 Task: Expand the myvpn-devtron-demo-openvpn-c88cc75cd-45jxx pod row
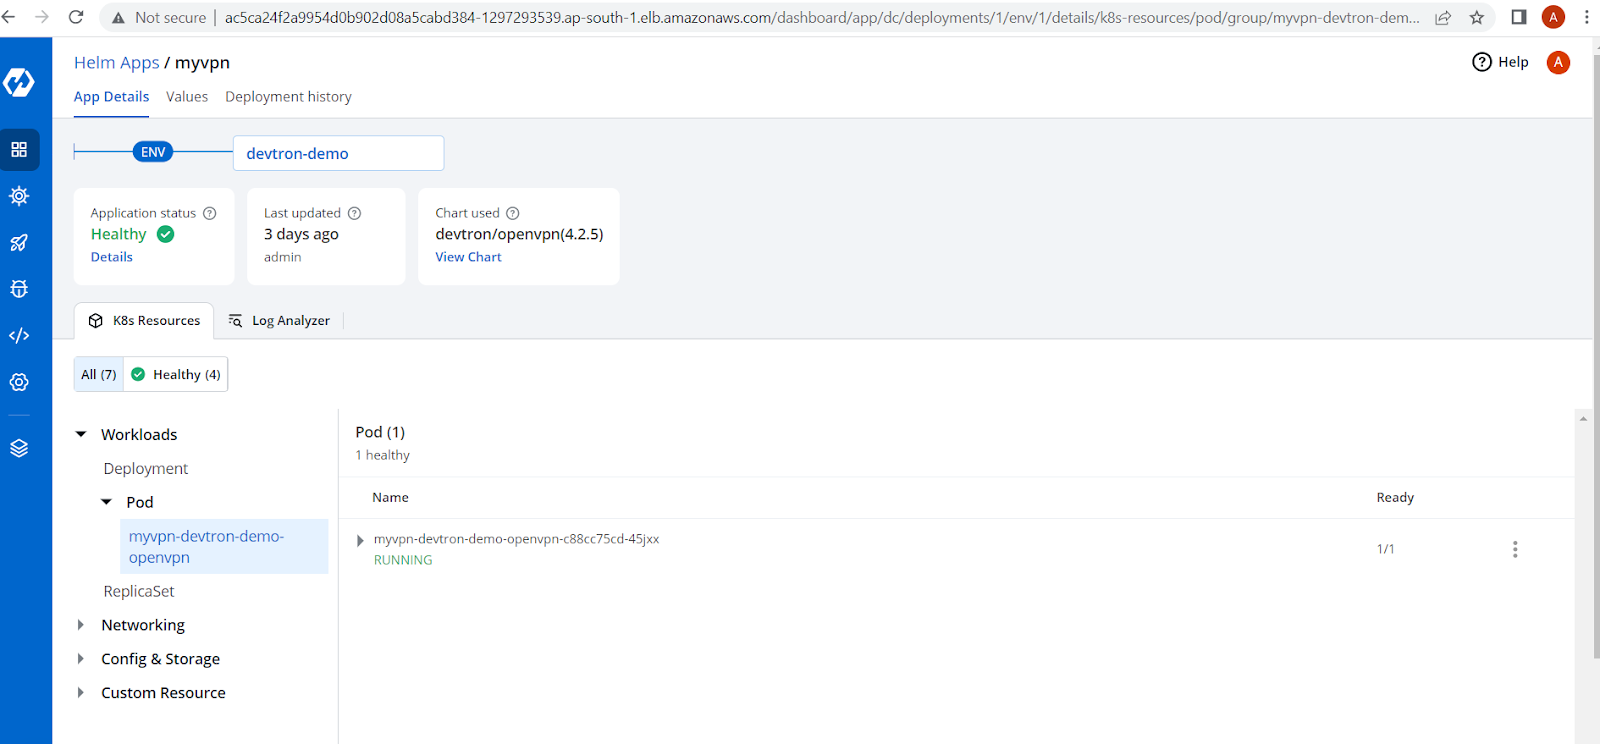360,541
